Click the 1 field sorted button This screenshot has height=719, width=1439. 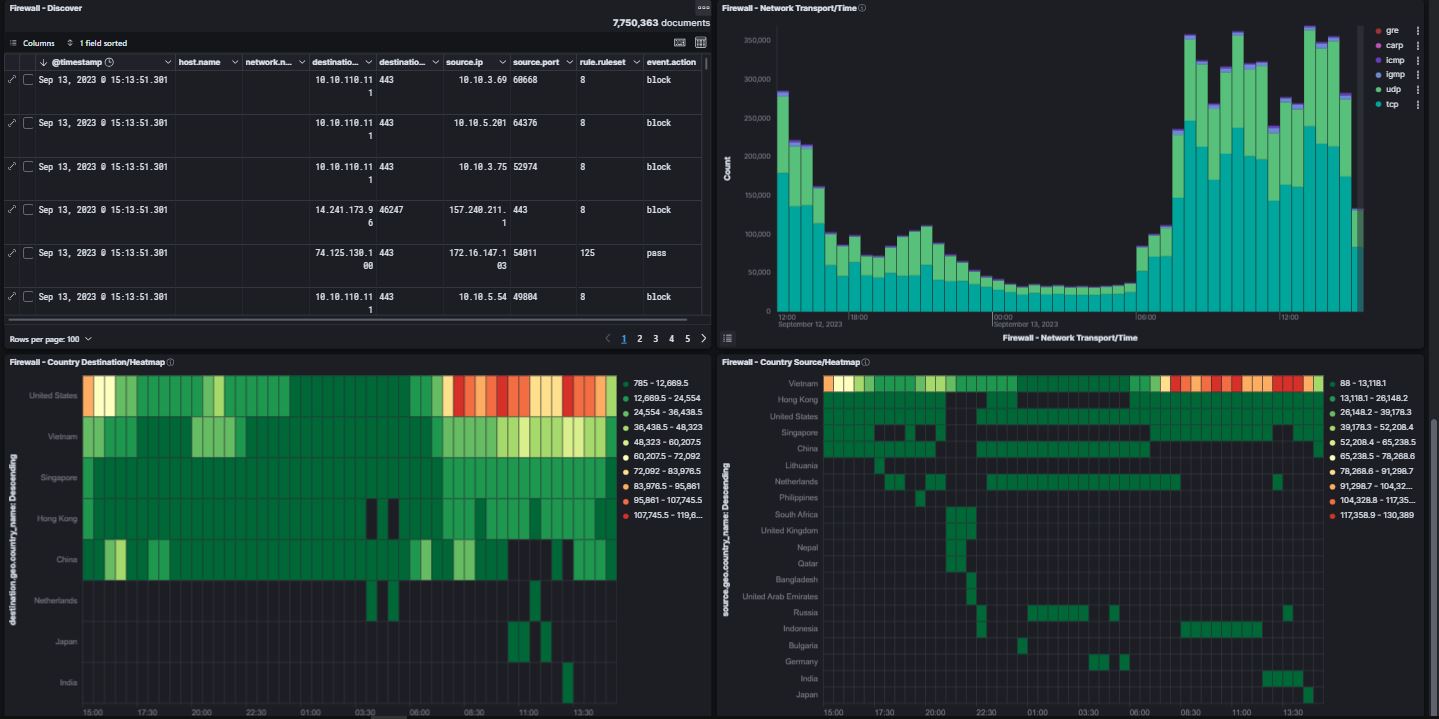(x=97, y=43)
